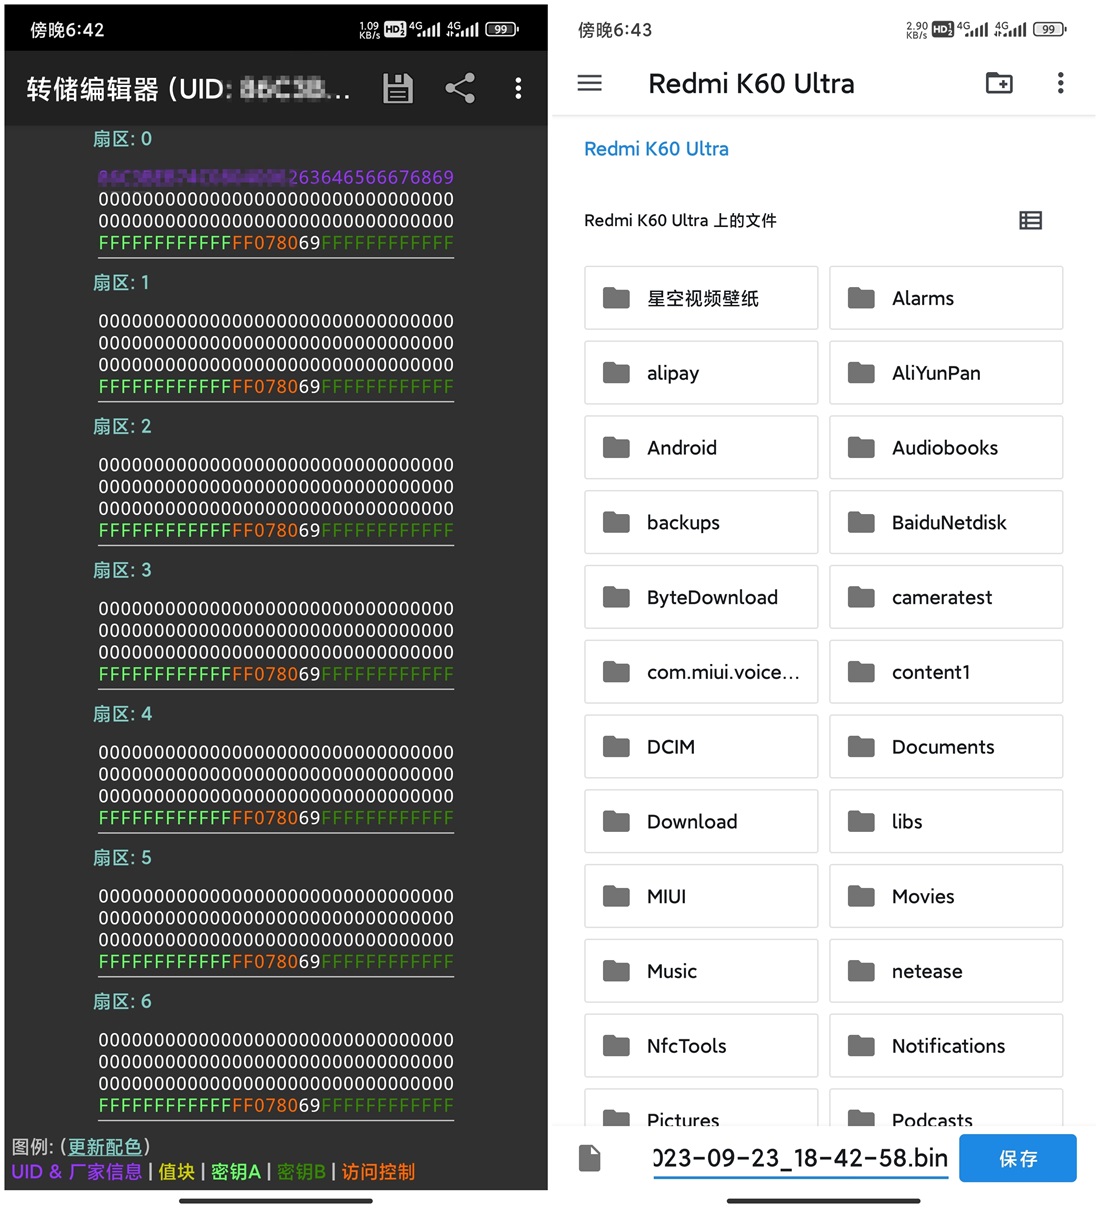Open the Audiobooks folder

(x=946, y=448)
